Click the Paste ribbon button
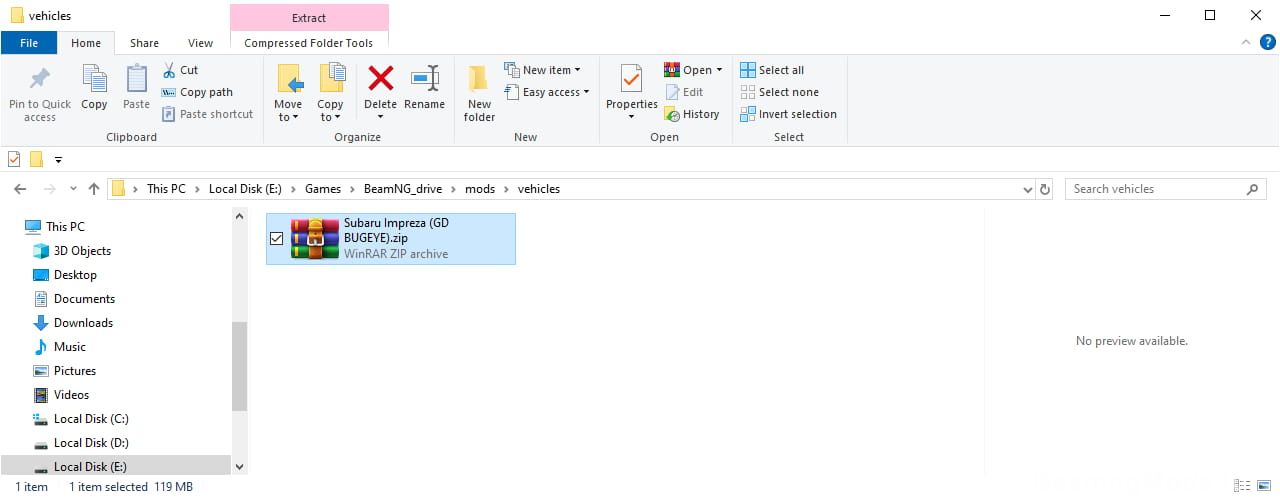 pos(136,88)
